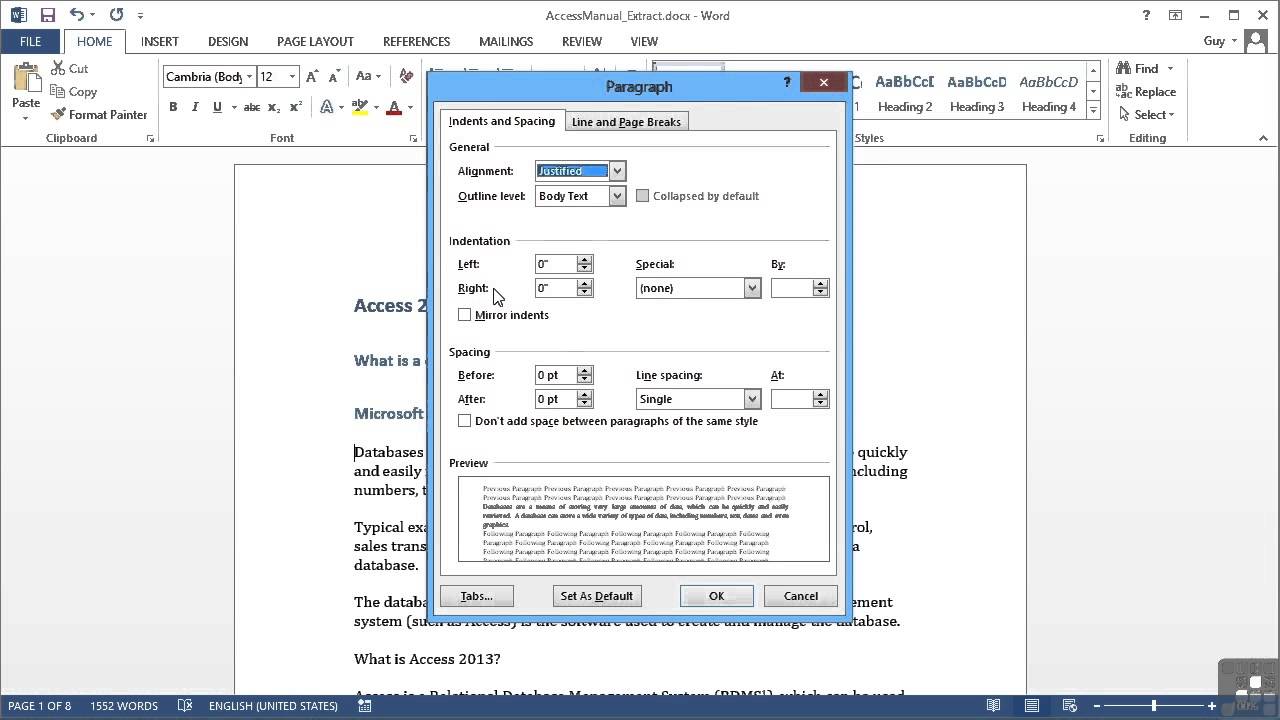Screen dimensions: 1280x720
Task: Click Set As Default button
Action: (596, 596)
